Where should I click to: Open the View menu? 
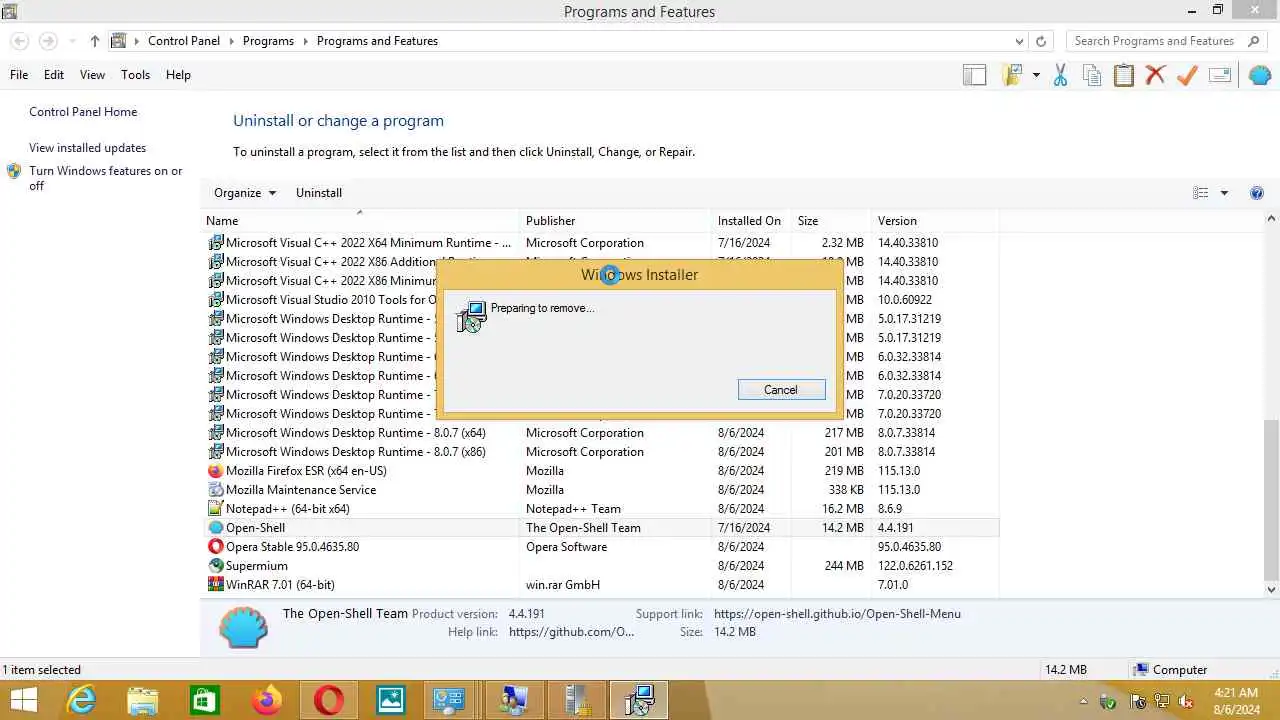92,75
